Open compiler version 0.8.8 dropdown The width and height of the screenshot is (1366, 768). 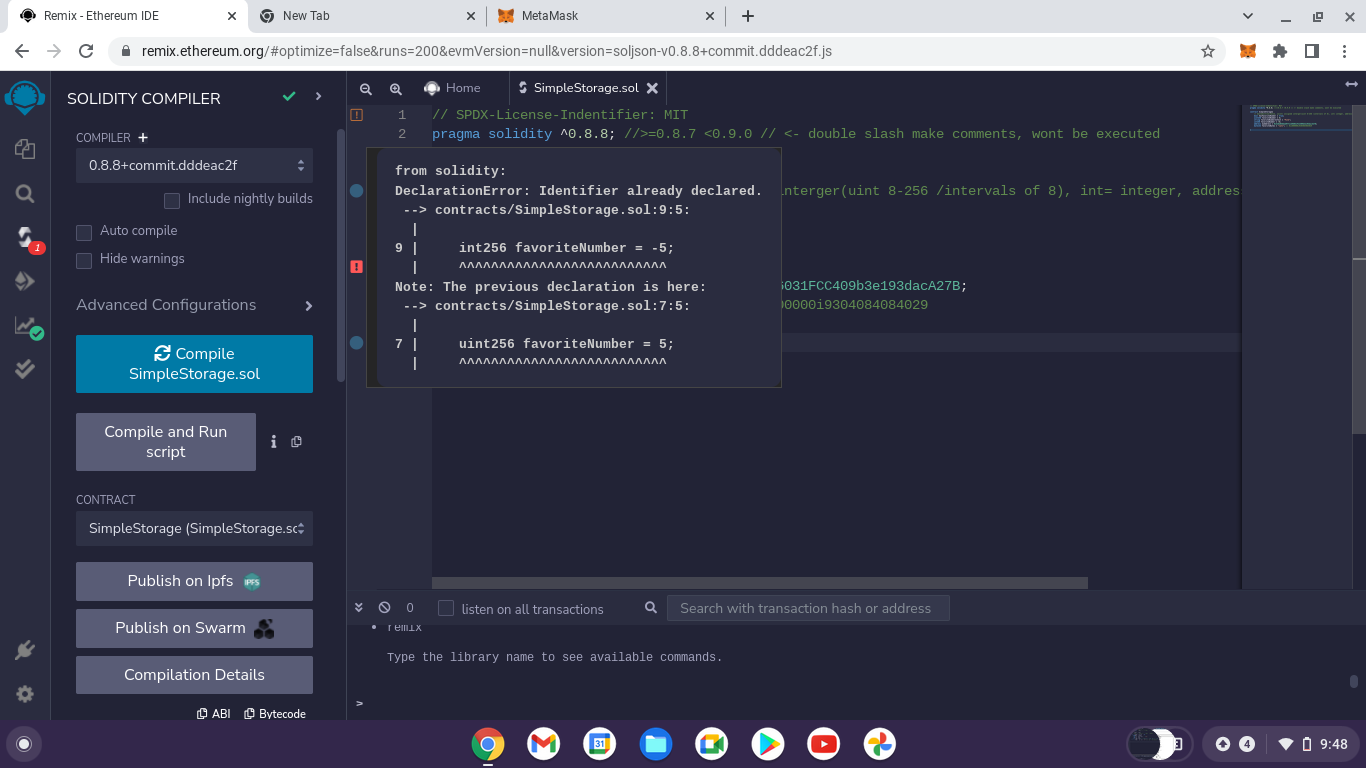pyautogui.click(x=194, y=165)
